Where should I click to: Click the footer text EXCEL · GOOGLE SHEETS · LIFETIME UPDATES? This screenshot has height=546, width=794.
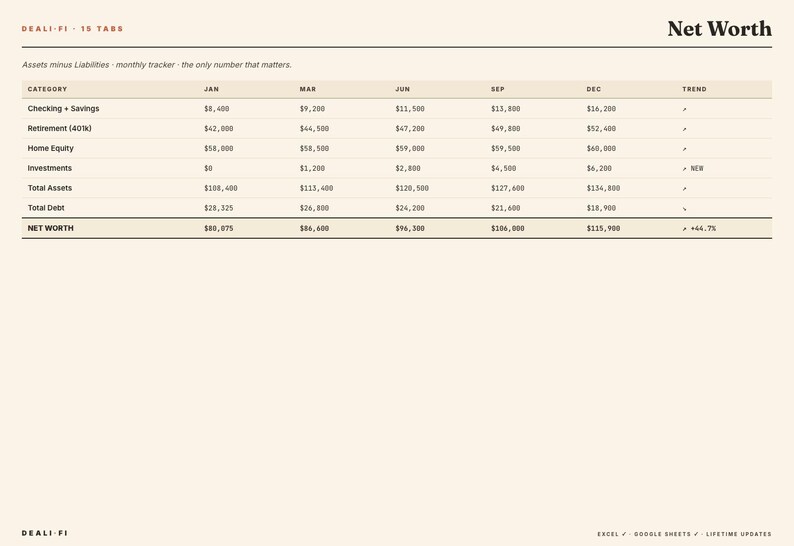click(685, 534)
